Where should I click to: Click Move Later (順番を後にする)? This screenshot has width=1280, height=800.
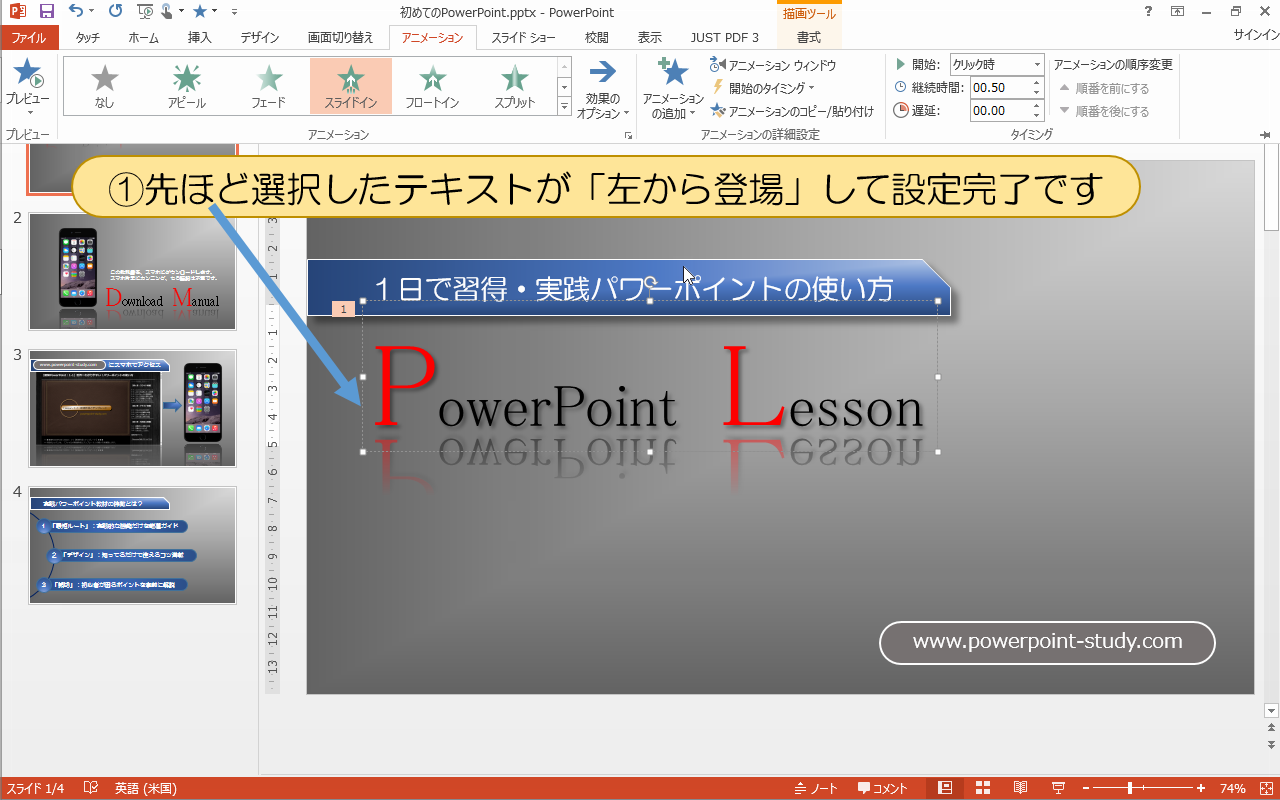(1104, 111)
